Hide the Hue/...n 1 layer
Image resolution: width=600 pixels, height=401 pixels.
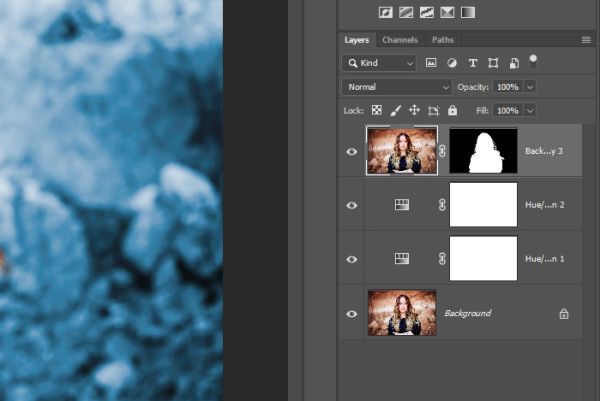click(352, 259)
